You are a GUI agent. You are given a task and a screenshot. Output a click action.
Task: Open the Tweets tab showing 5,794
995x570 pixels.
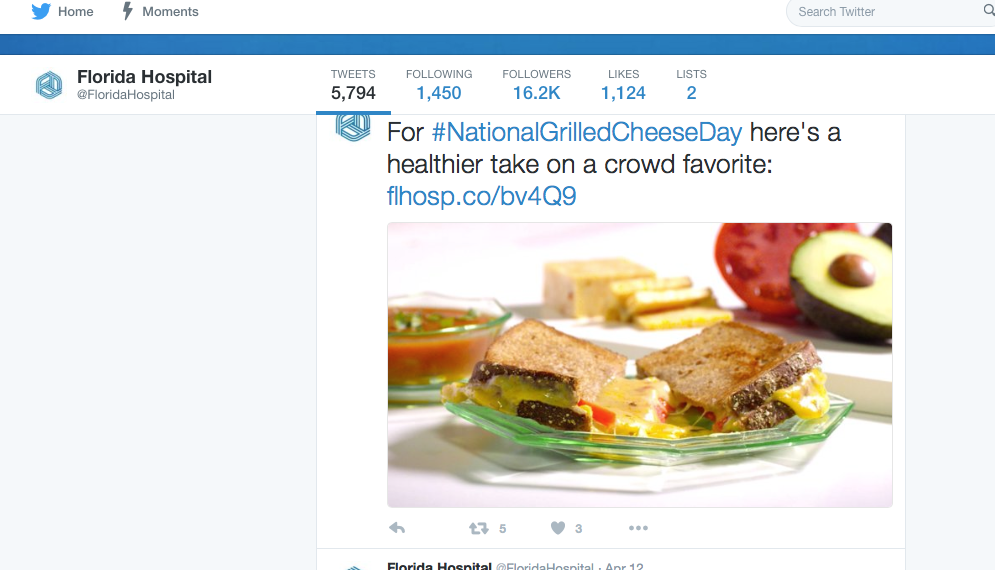pos(353,85)
